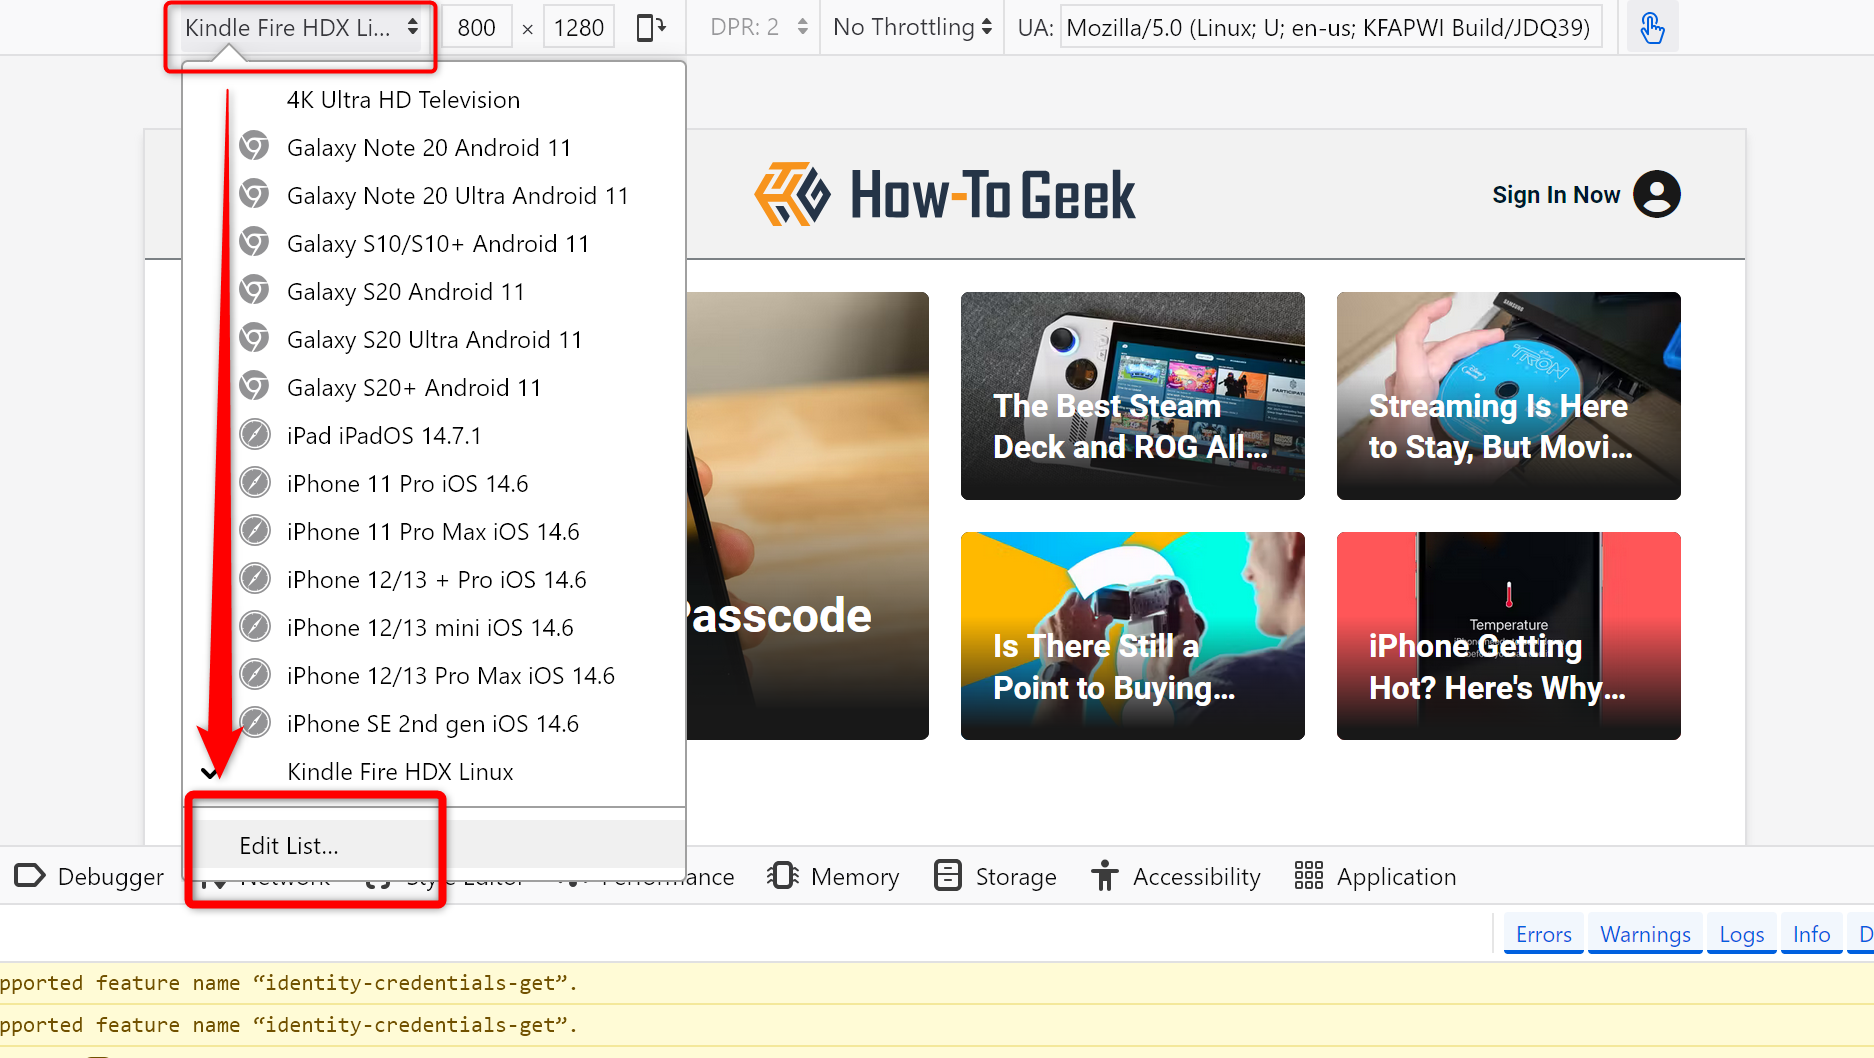Select iPhone 12/13 + Pro iOS 14.6

click(x=434, y=580)
